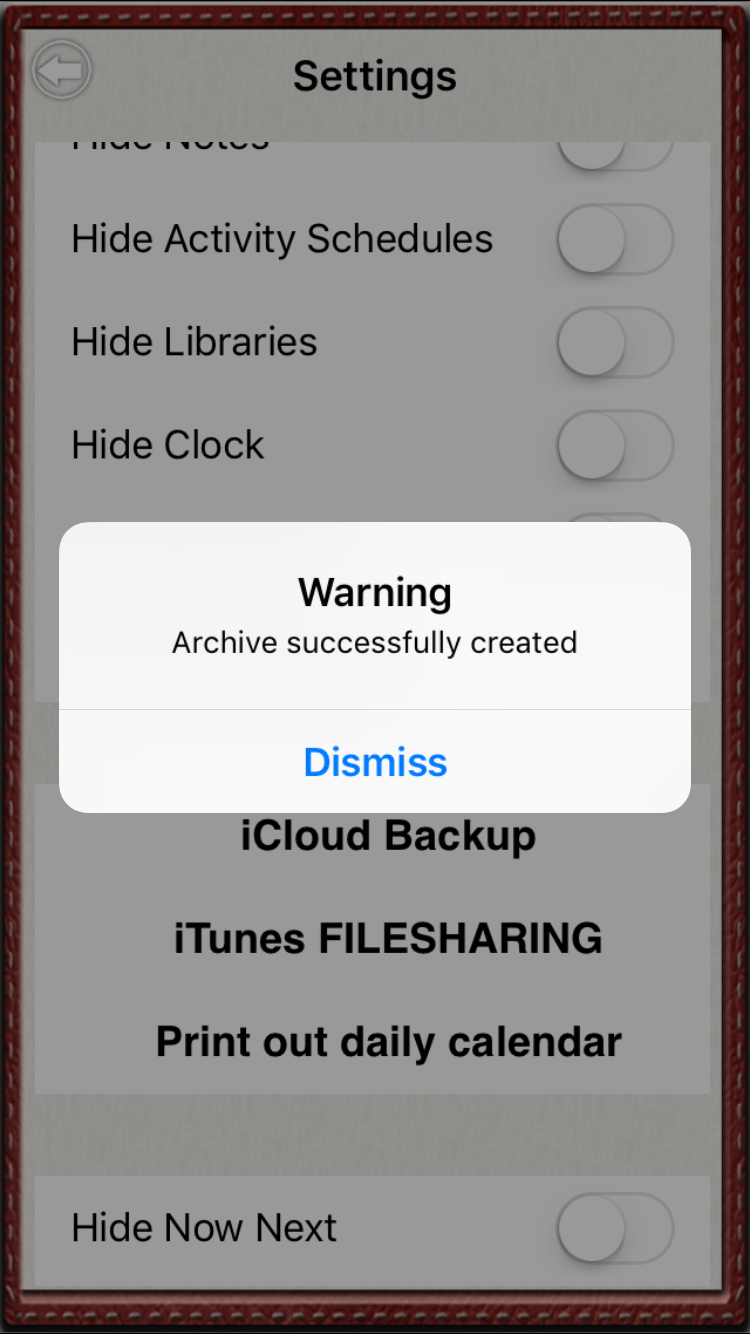This screenshot has height=1334, width=750.
Task: Select the Hide Libraries label
Action: (194, 342)
